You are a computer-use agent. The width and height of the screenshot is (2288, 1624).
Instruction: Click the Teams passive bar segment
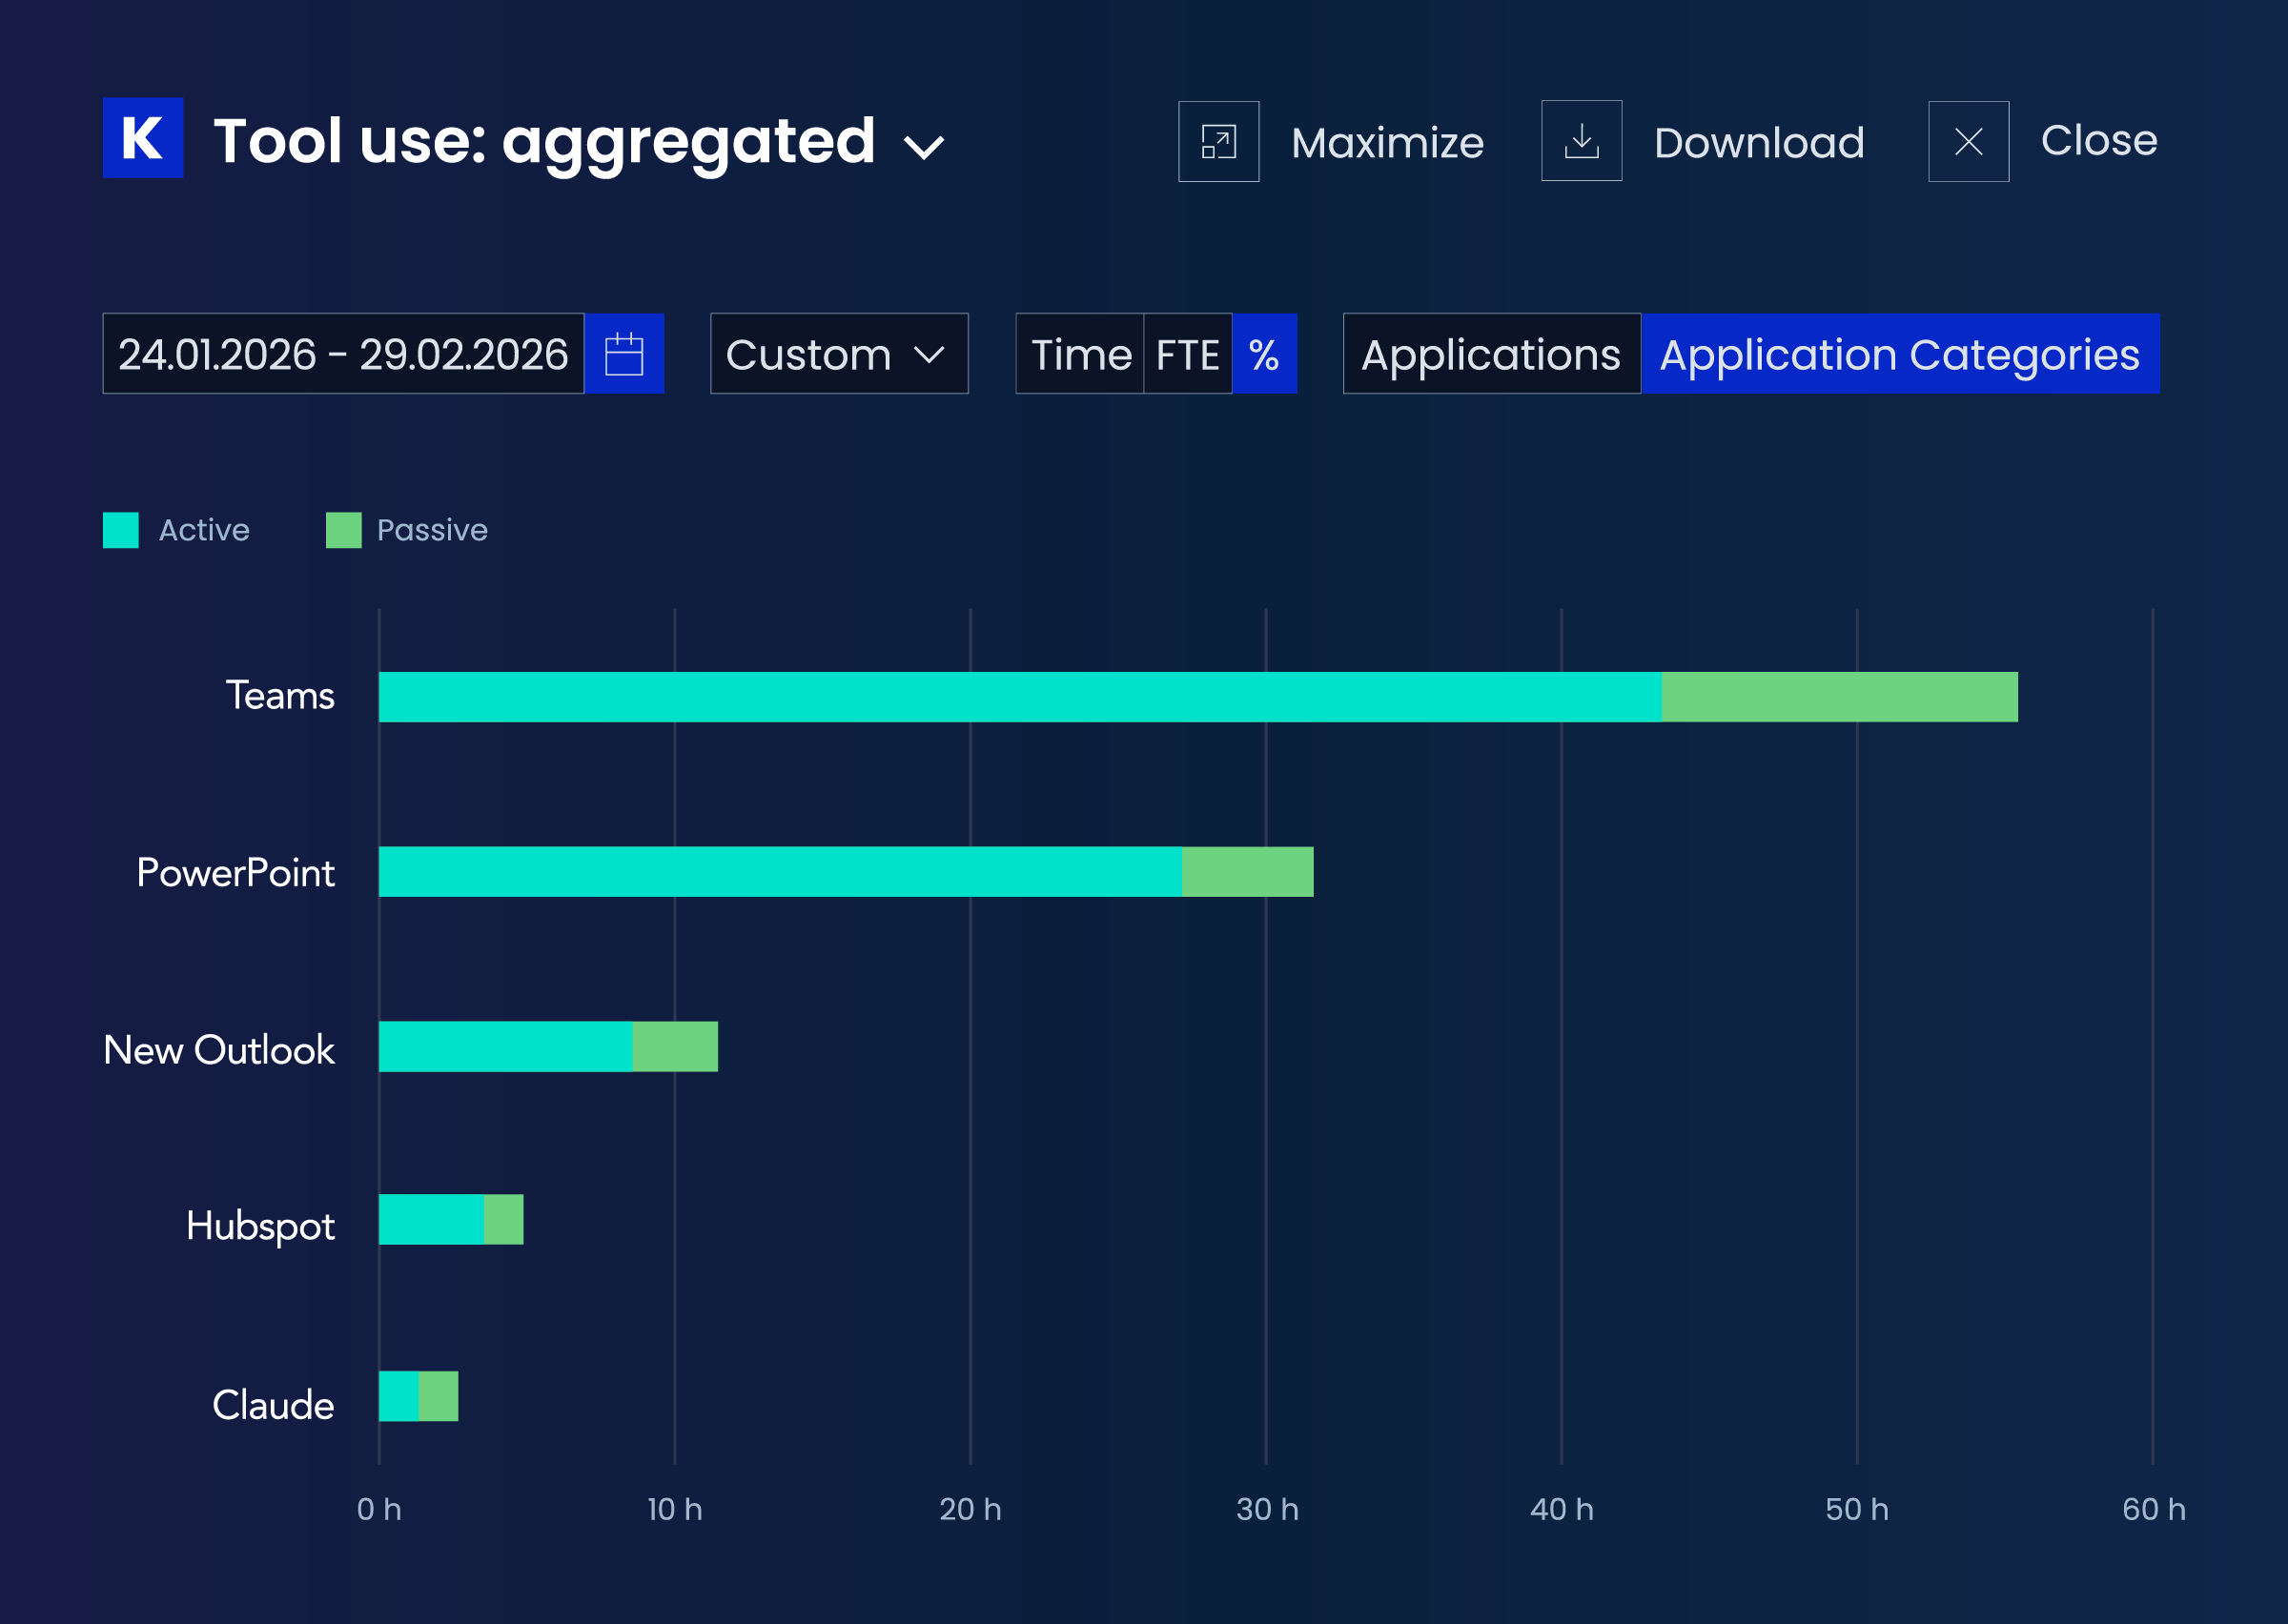pos(1840,697)
